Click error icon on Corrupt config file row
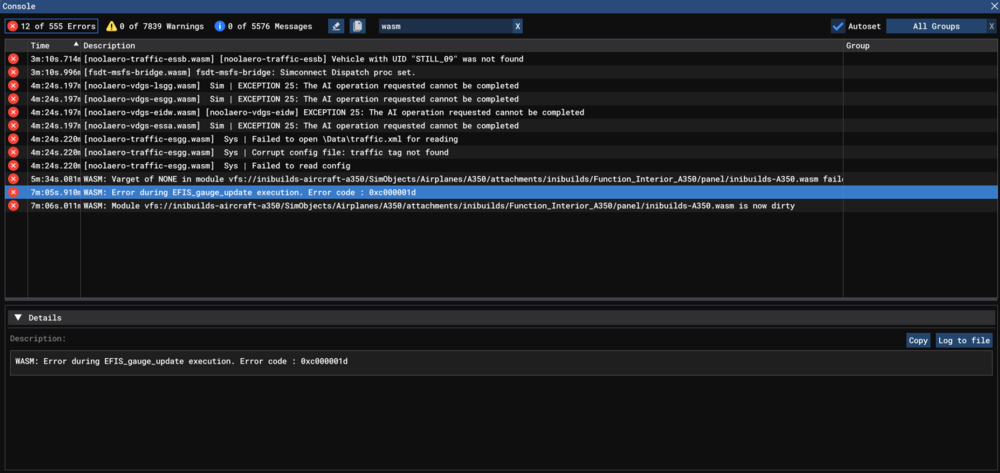1000x473 pixels. [14, 152]
